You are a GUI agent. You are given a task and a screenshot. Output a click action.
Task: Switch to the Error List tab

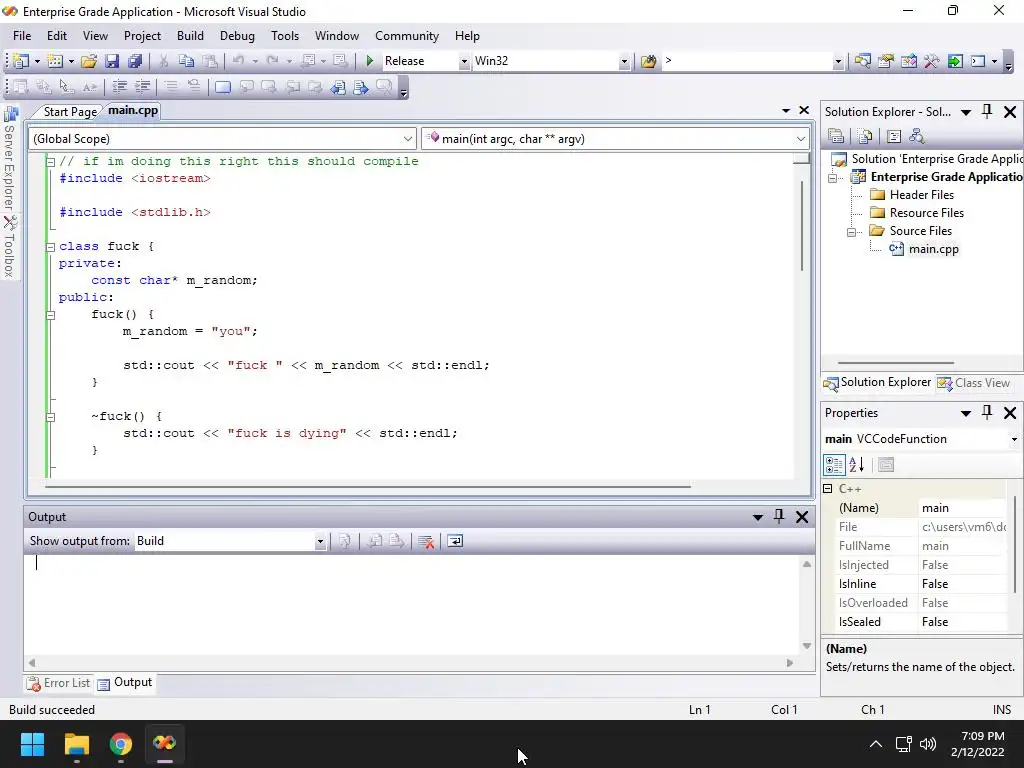tap(59, 683)
